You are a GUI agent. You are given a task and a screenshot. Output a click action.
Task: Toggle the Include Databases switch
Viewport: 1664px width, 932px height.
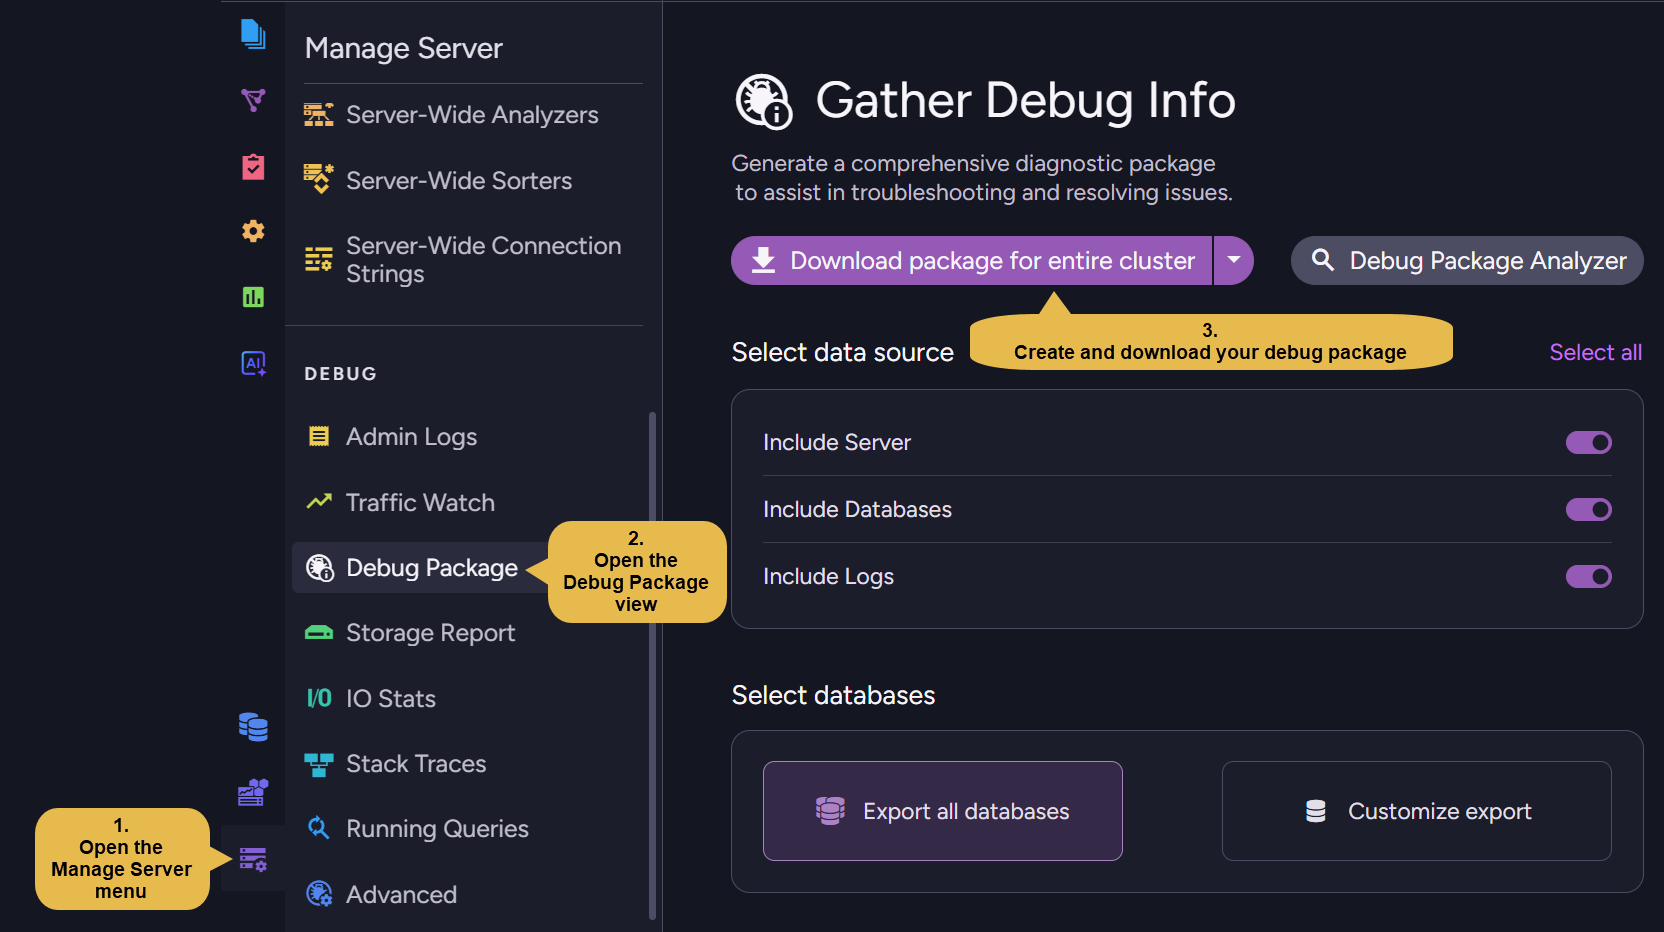[1588, 509]
